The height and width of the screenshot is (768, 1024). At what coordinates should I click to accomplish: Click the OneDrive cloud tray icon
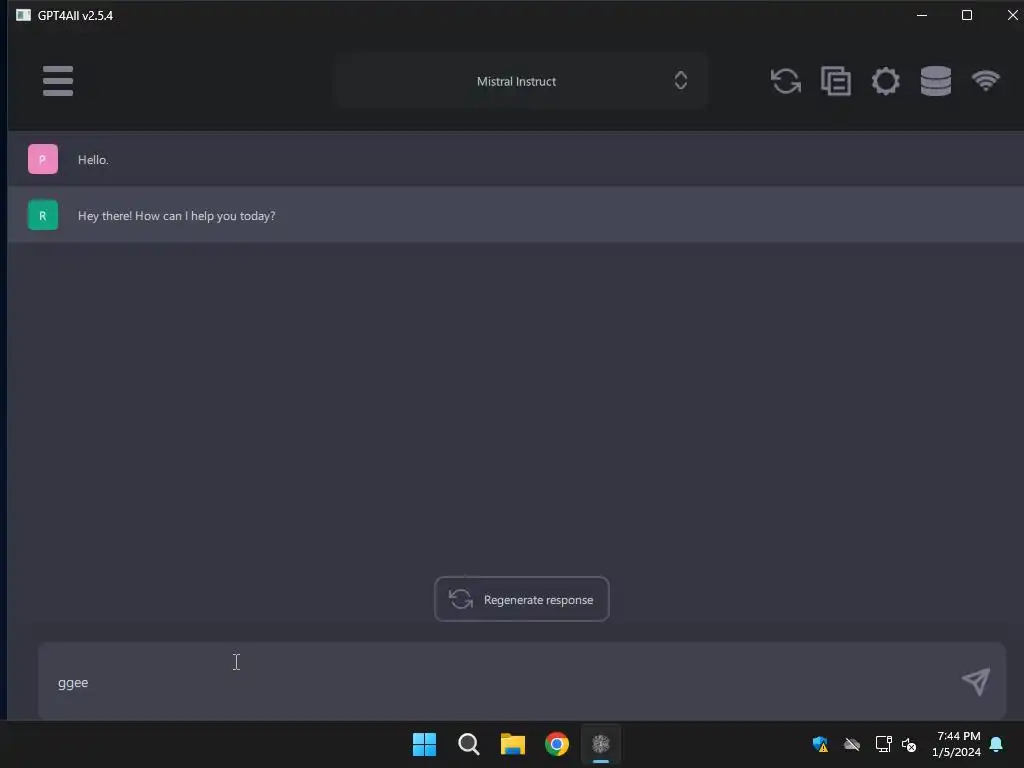pos(852,744)
